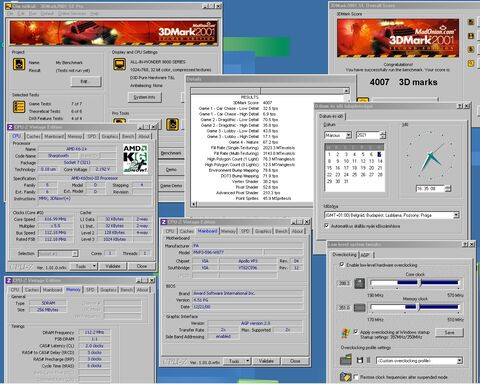The height and width of the screenshot is (384, 480).
Task: Click Close in the CPU-Z Mainboard window
Action: tap(295, 361)
